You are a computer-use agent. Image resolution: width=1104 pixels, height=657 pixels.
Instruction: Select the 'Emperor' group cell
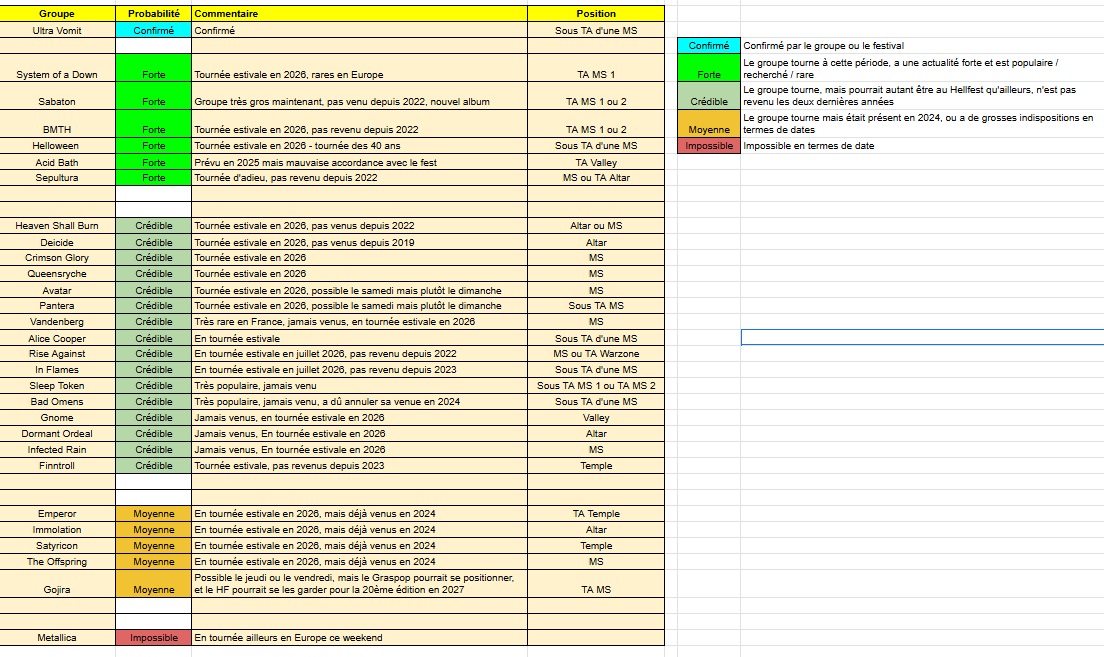(x=57, y=513)
